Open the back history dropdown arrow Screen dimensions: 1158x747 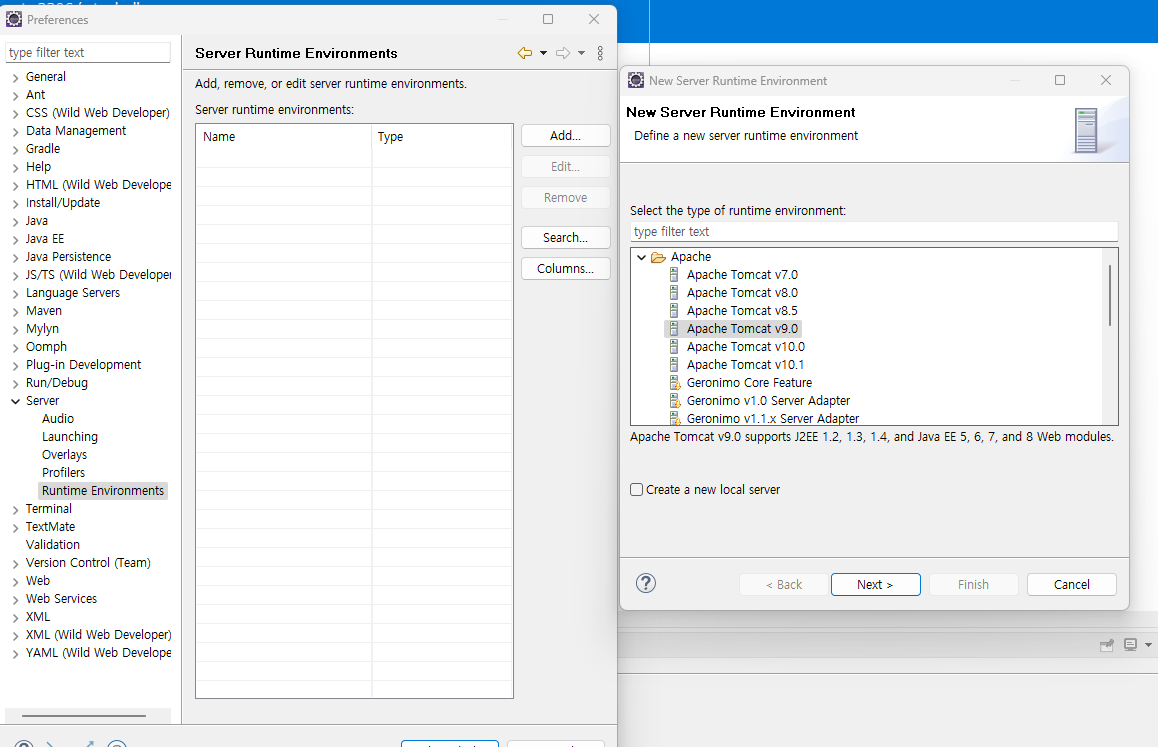click(544, 53)
